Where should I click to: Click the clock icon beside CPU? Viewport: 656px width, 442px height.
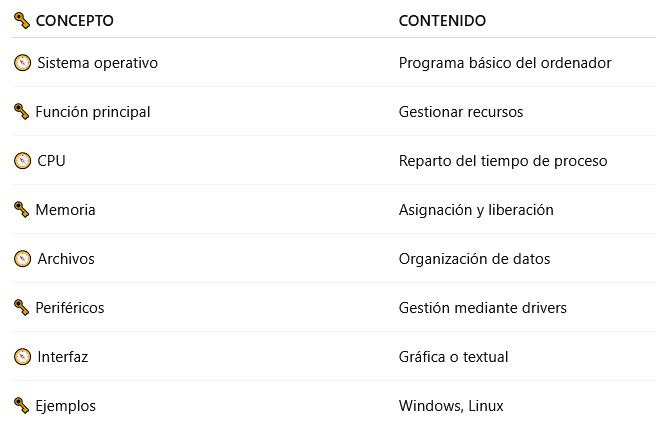point(23,161)
